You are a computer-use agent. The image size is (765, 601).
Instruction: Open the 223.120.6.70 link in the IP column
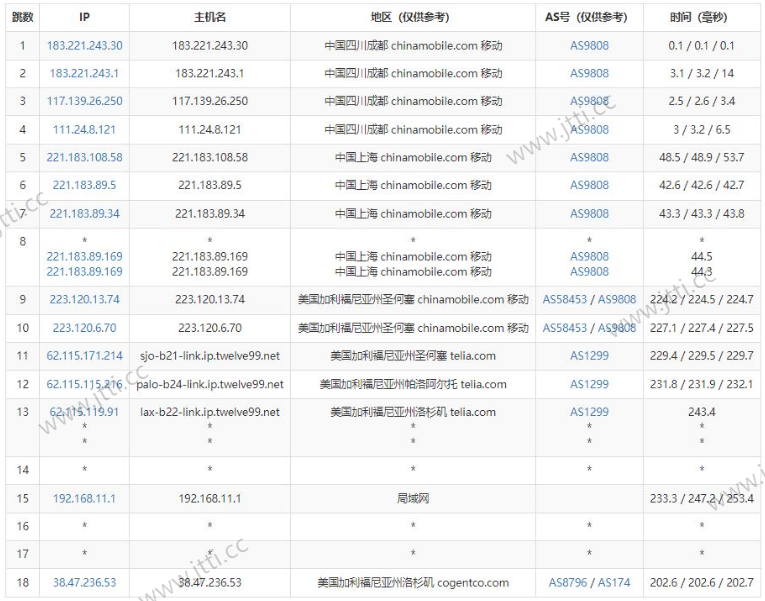coord(84,327)
